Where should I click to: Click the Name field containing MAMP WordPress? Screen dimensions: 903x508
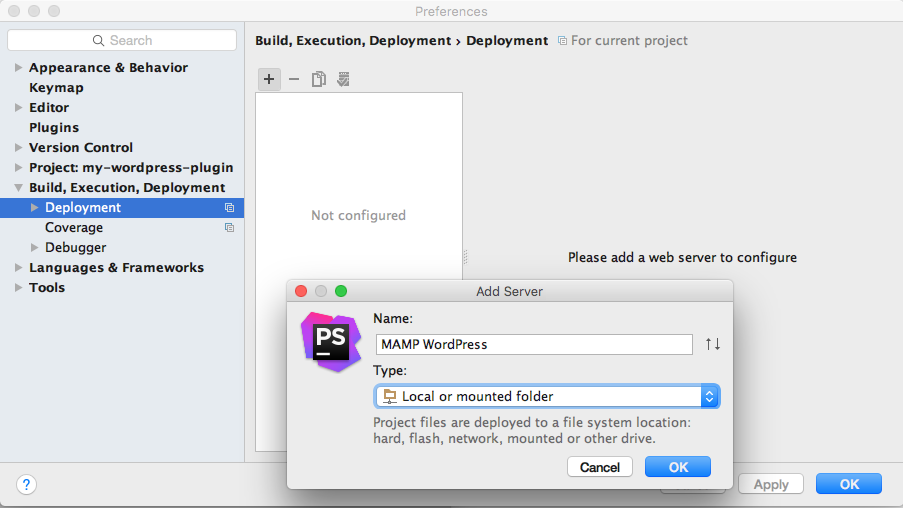tap(534, 344)
